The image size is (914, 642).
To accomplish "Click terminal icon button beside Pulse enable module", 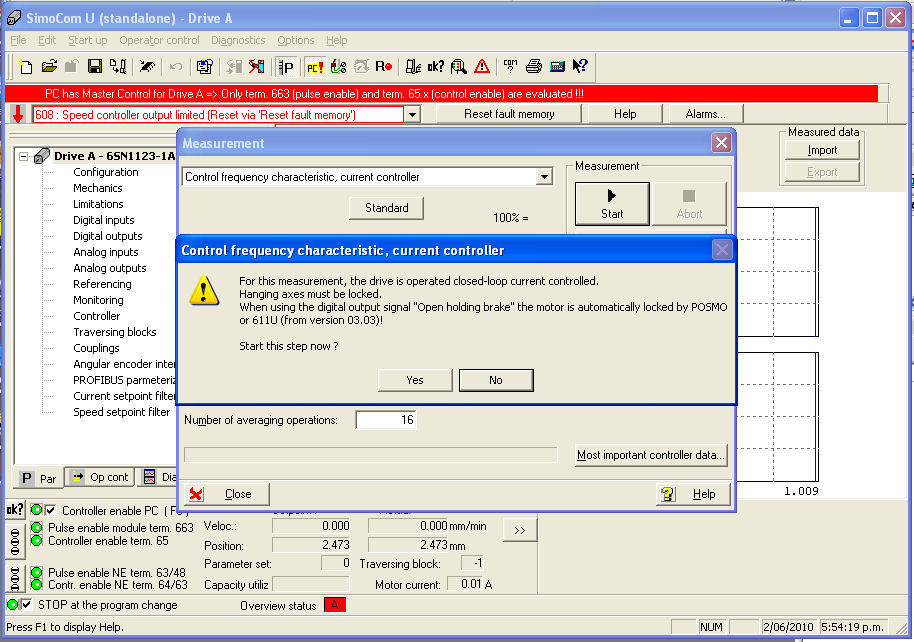I will (15, 541).
